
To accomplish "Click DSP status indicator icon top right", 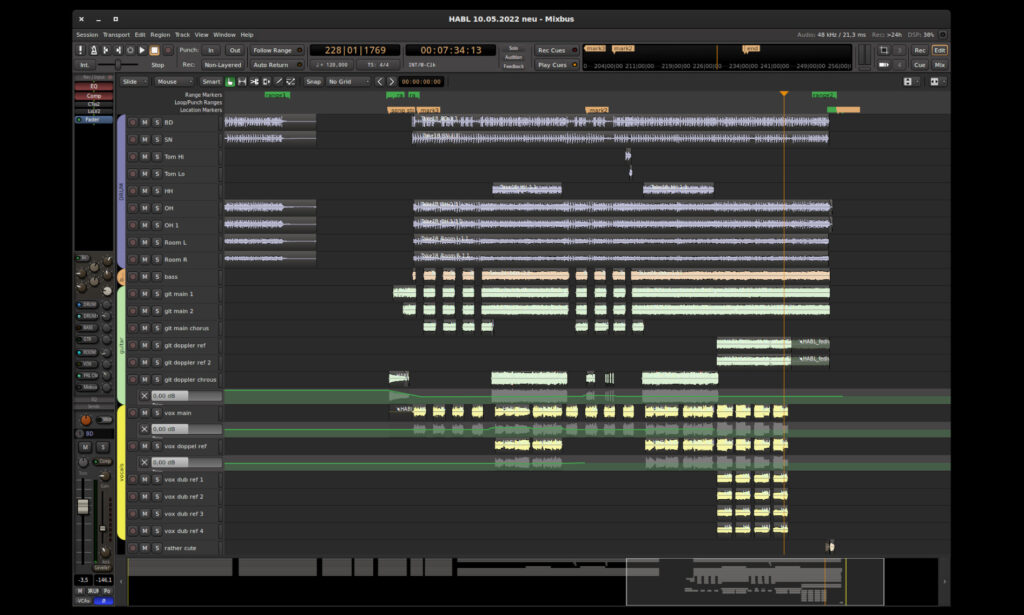I will point(942,35).
